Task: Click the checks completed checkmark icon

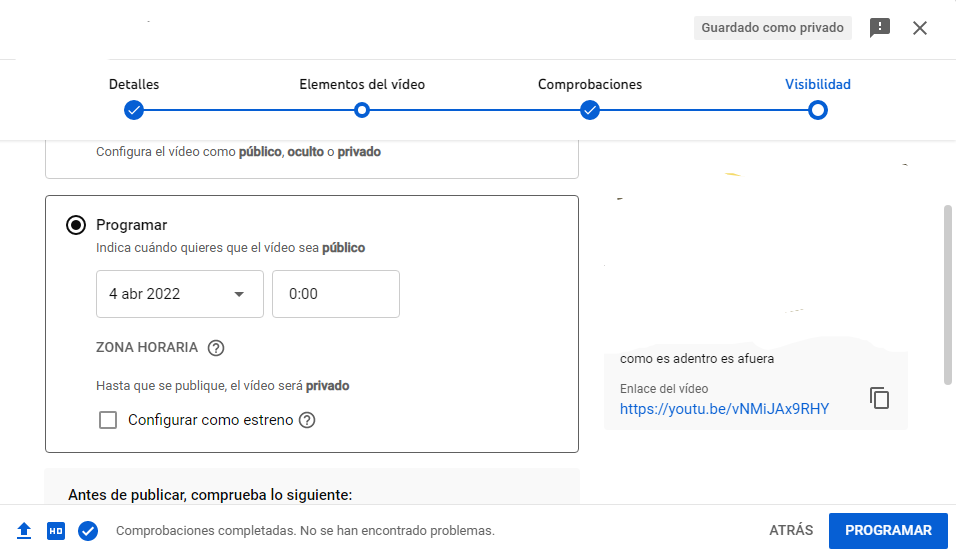Action: [x=88, y=531]
